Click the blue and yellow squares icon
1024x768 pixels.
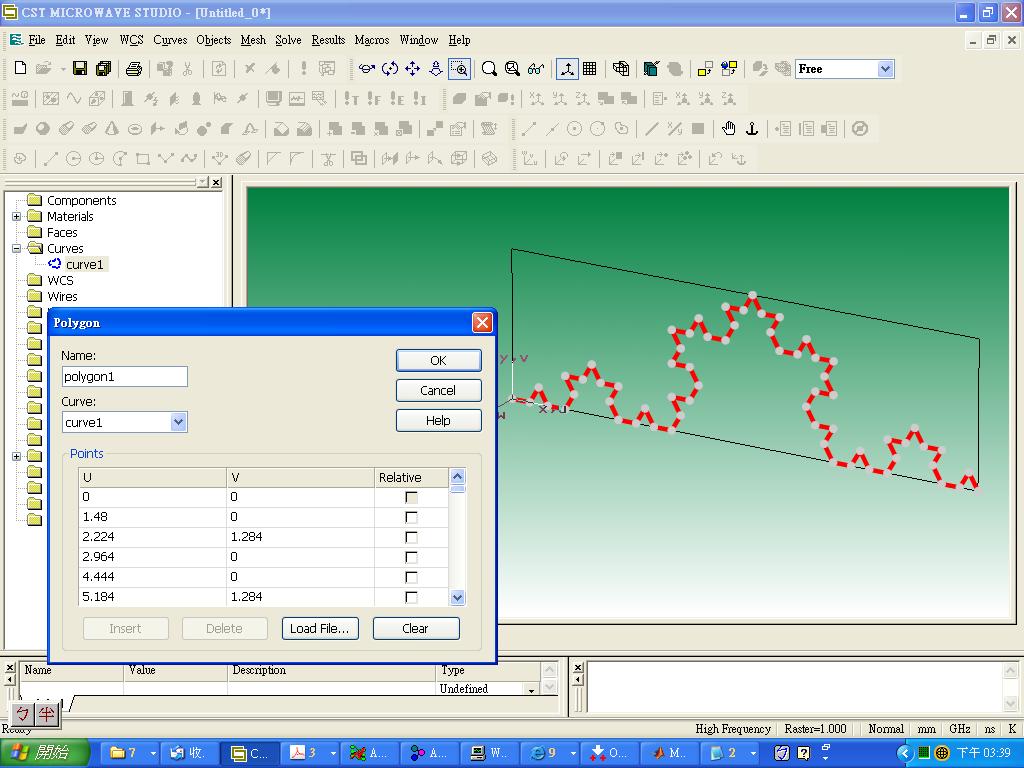point(729,68)
